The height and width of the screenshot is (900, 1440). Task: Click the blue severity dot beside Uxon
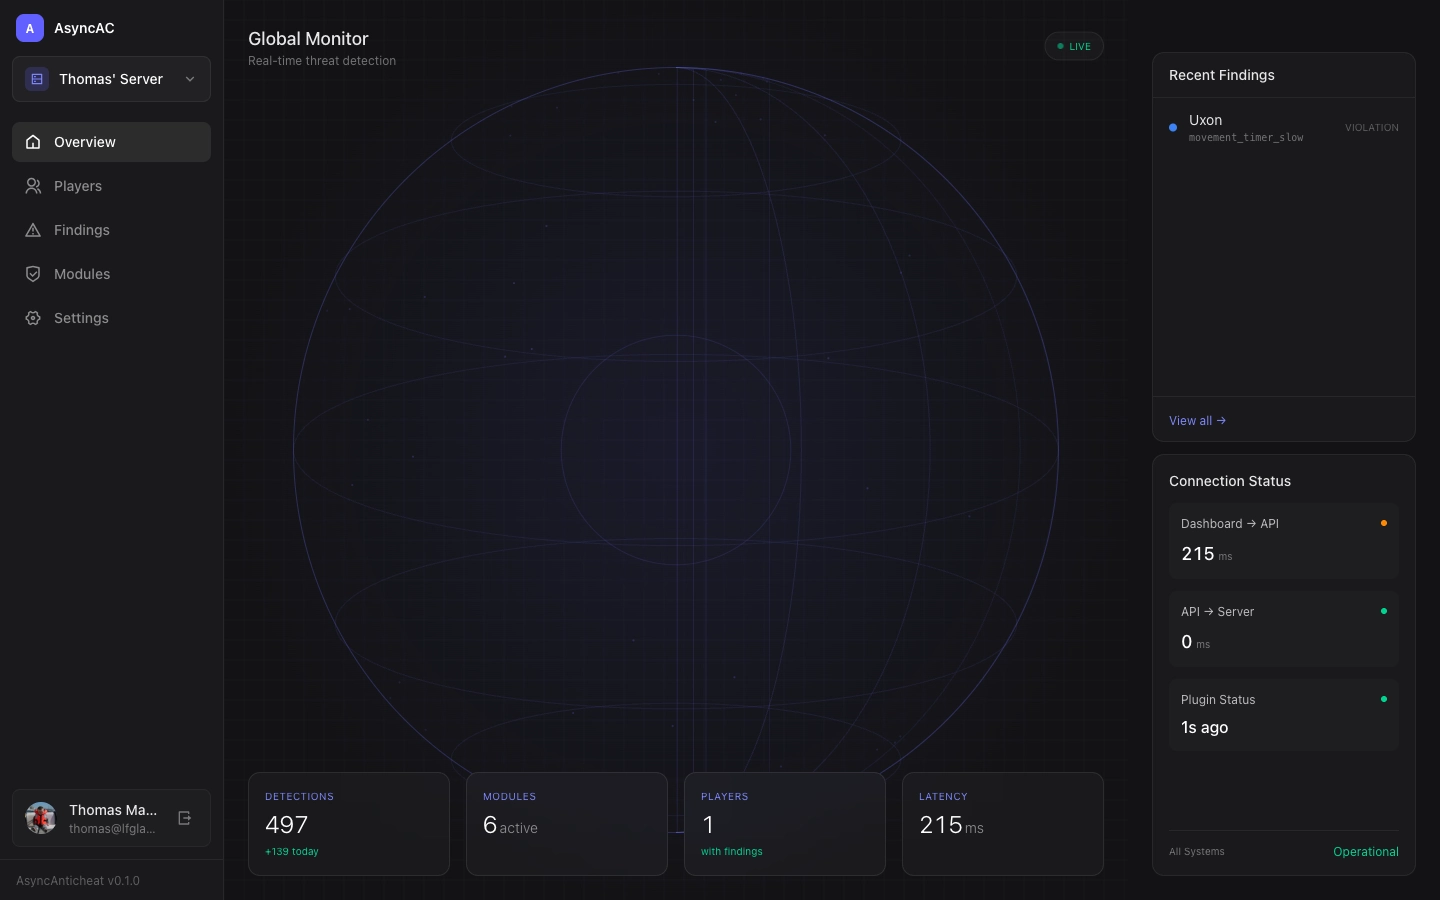point(1173,128)
